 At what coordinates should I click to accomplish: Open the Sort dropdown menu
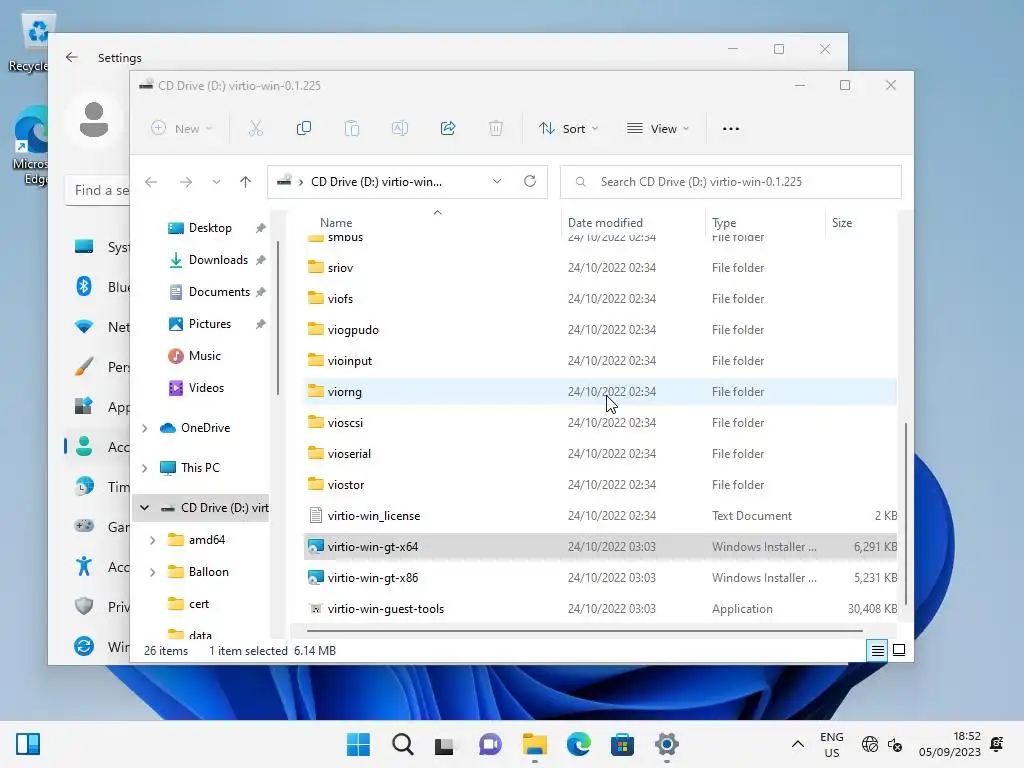click(569, 129)
